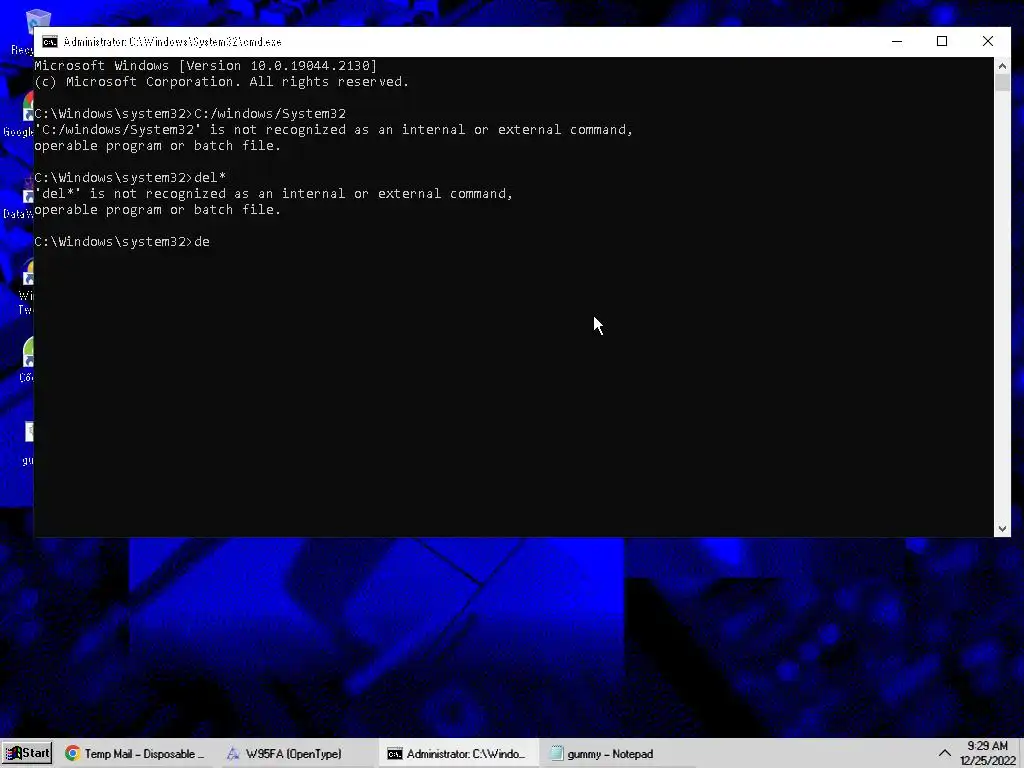Click the cmd icon in taskbar
The image size is (1024, 768).
tap(394, 754)
